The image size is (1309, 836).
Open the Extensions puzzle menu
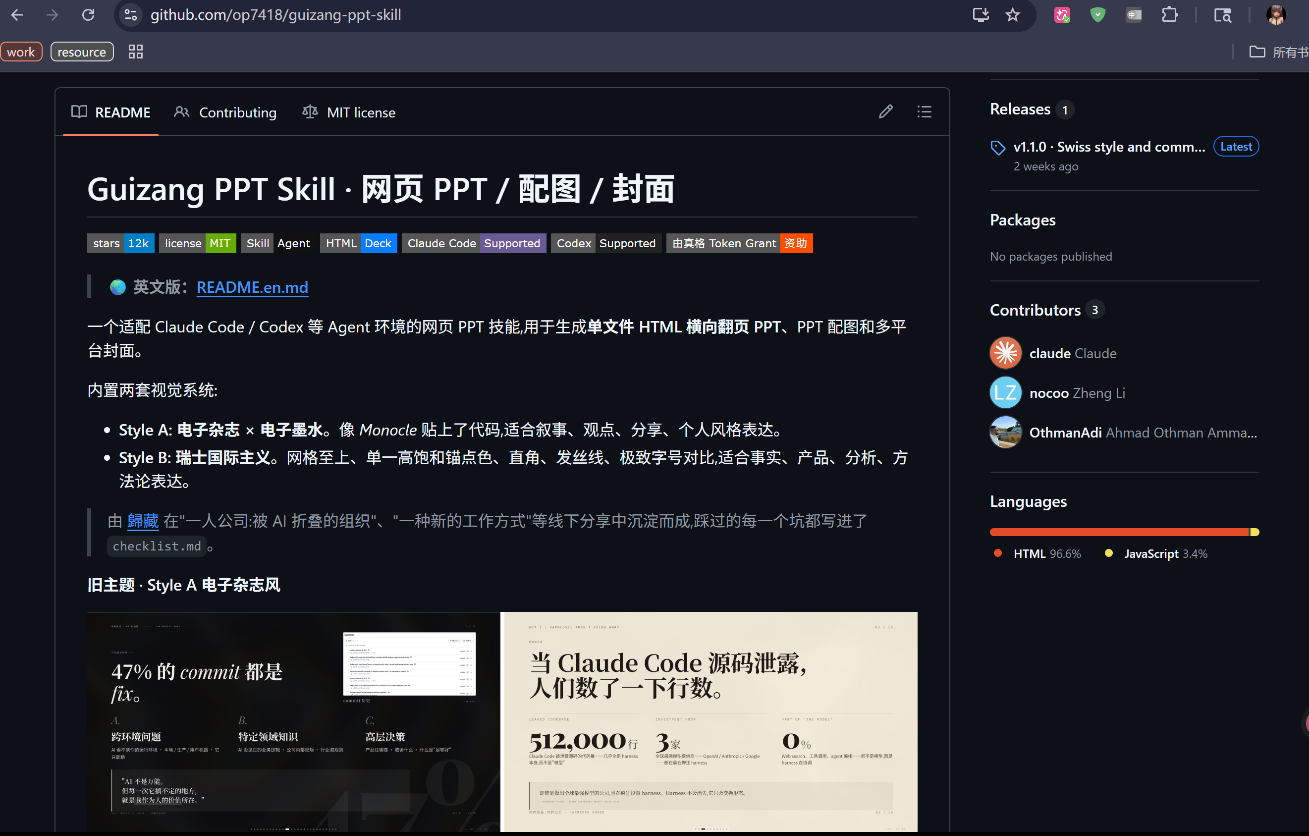coord(1169,15)
